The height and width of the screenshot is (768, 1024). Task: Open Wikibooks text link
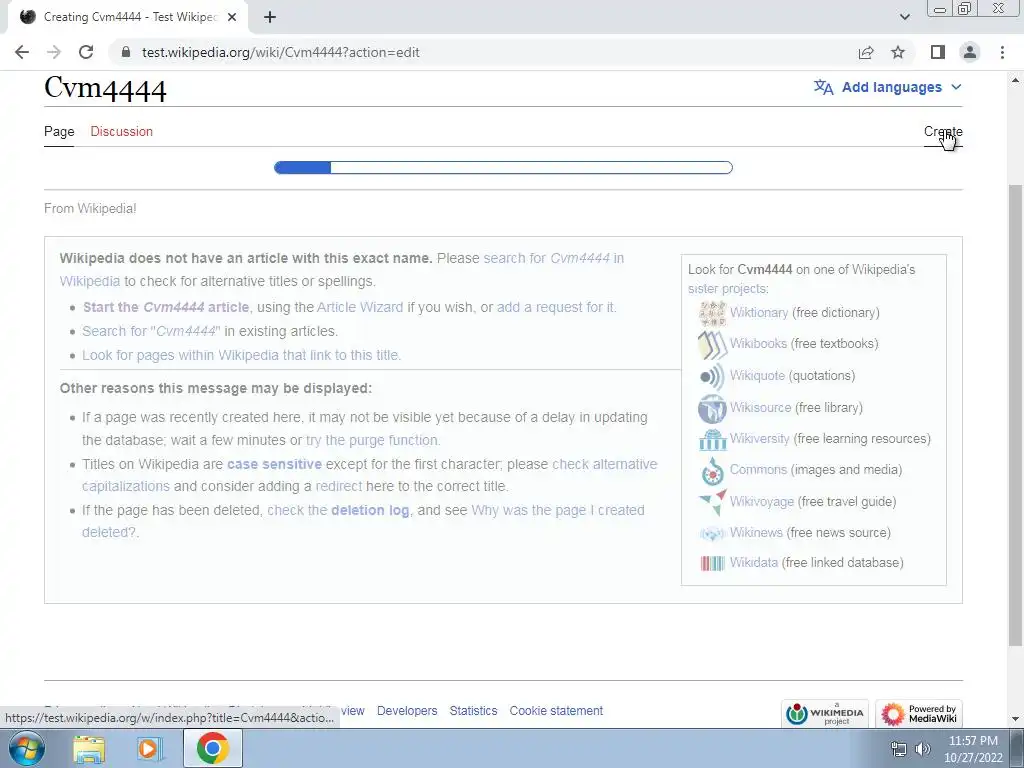(758, 344)
